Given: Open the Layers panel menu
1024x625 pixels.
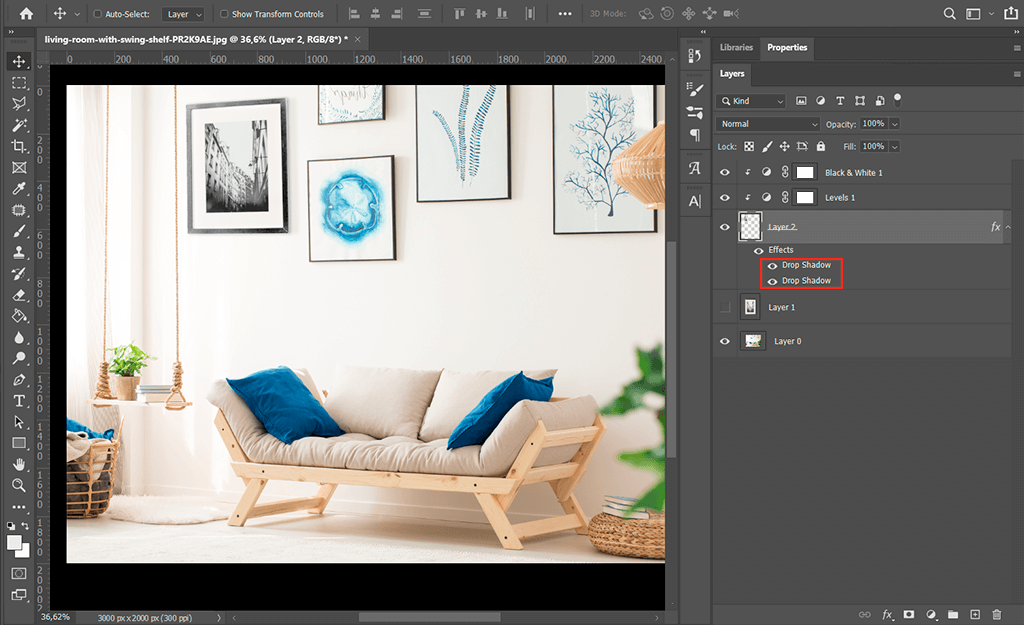Looking at the screenshot, I should click(x=1017, y=74).
